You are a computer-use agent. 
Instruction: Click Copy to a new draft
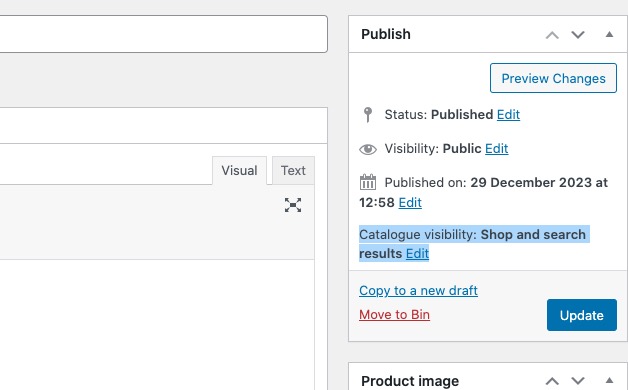[418, 291]
